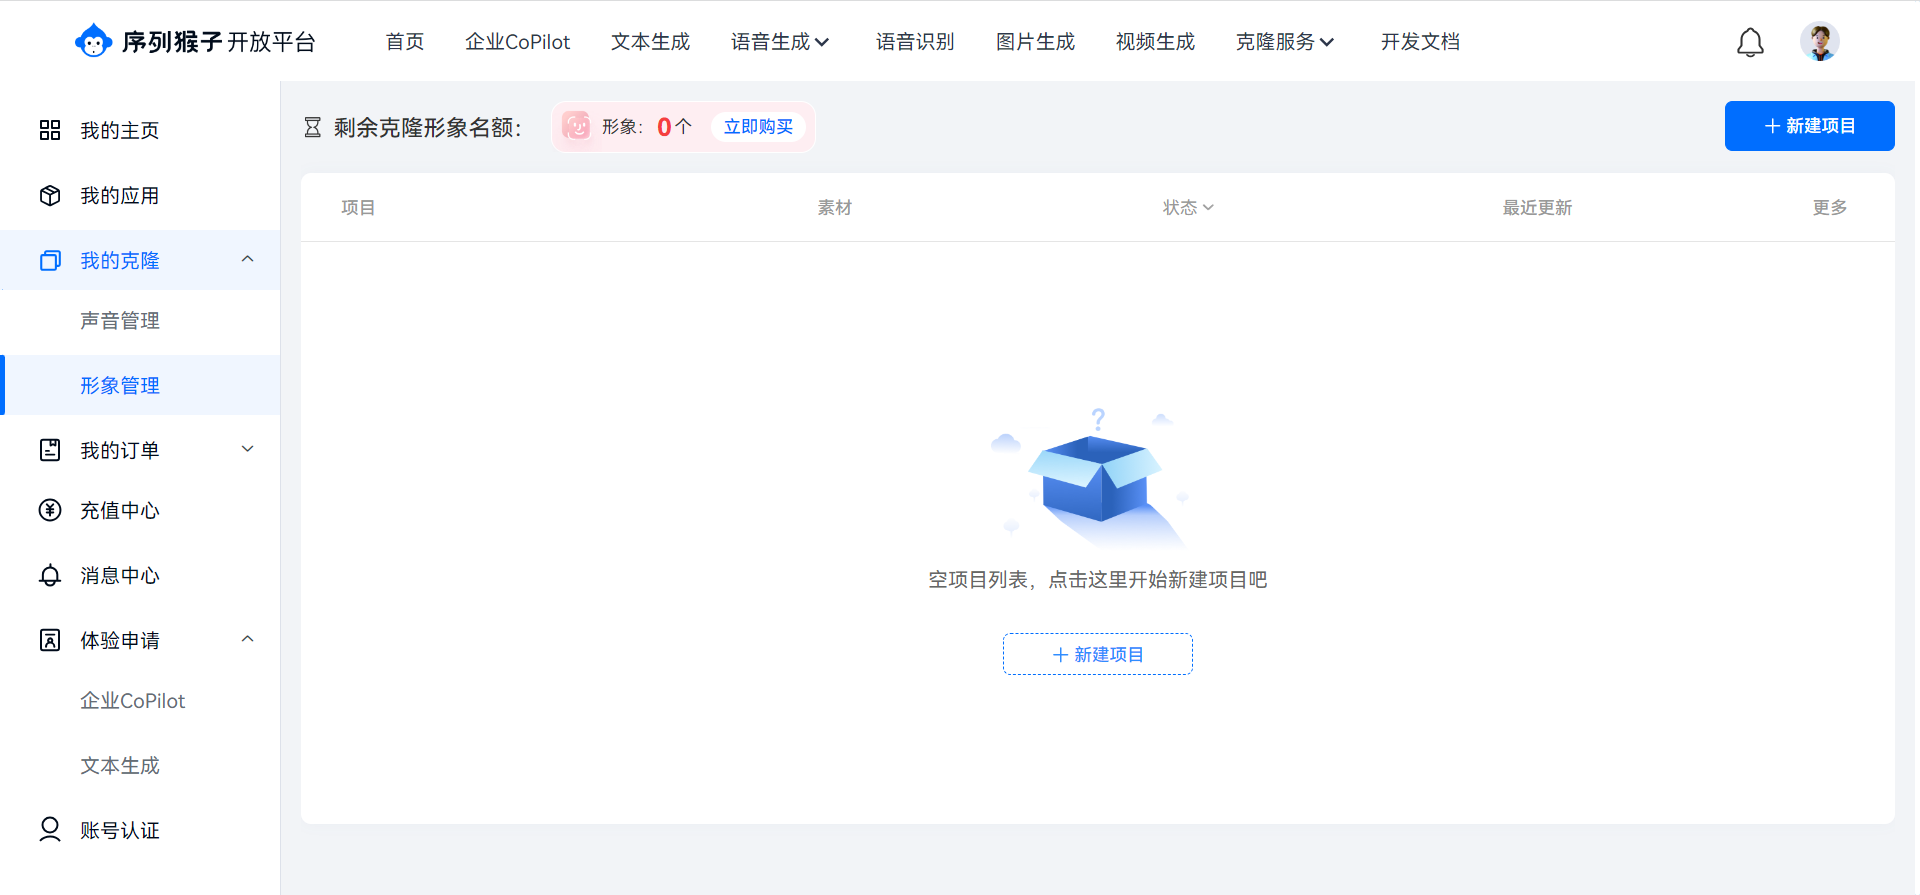1920x895 pixels.
Task: Click the 我的应用 cube icon
Action: click(x=50, y=195)
